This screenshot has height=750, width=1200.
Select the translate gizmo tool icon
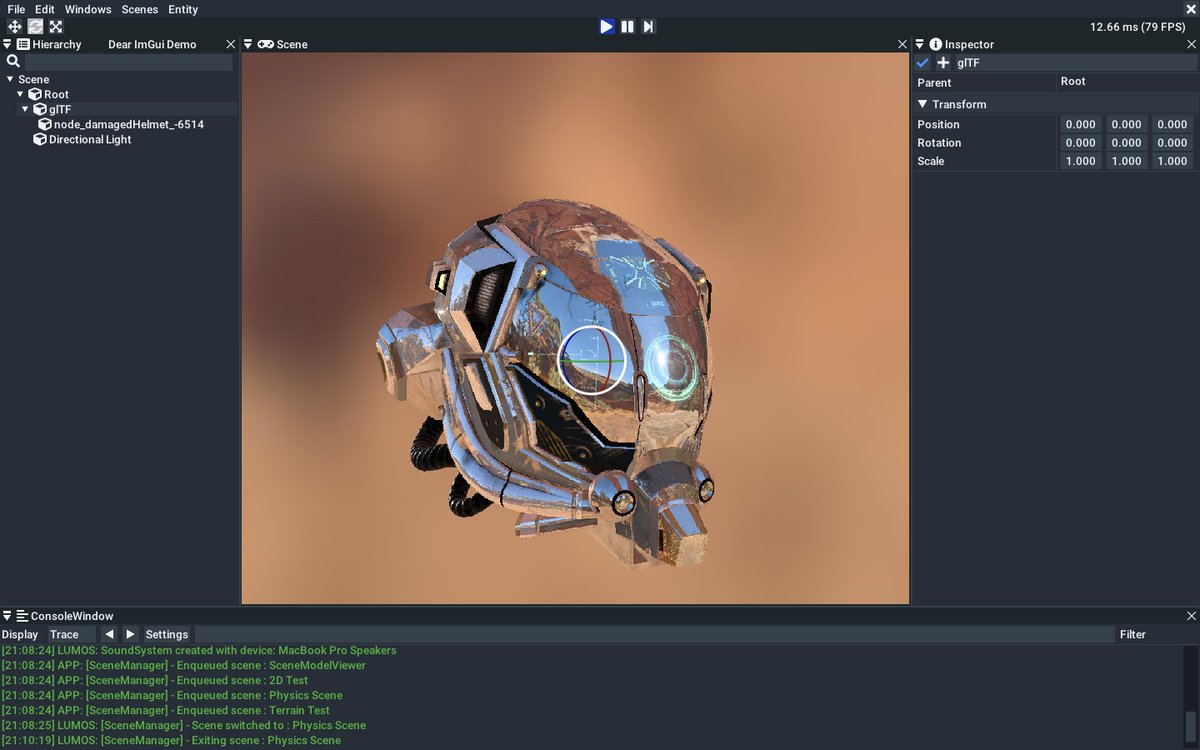click(14, 26)
